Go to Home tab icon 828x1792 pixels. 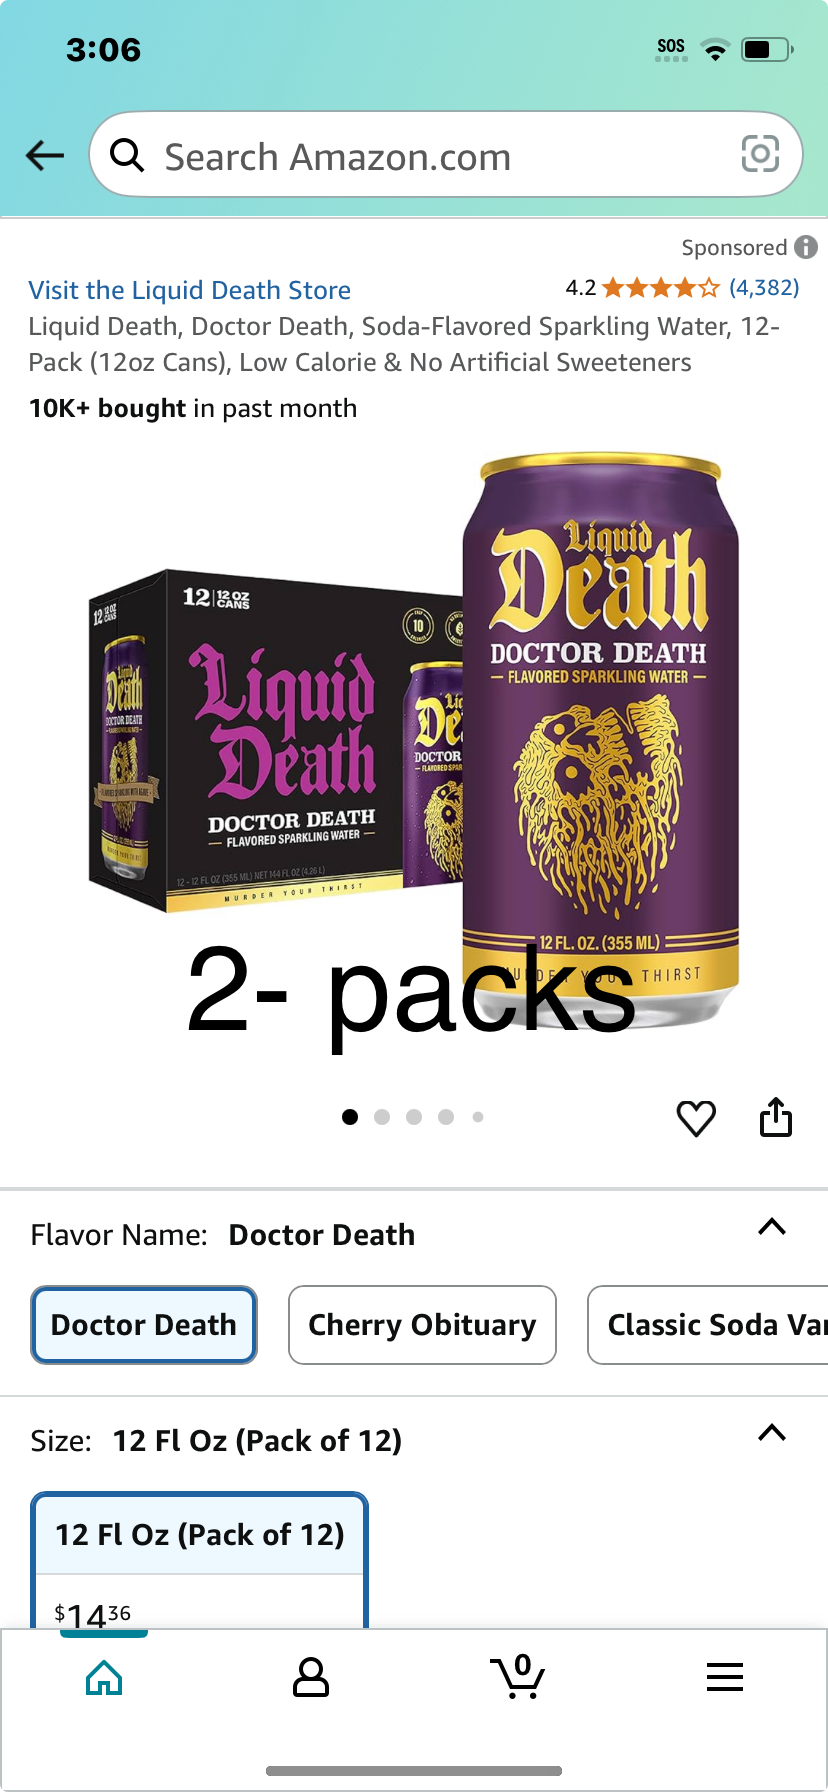point(104,1677)
